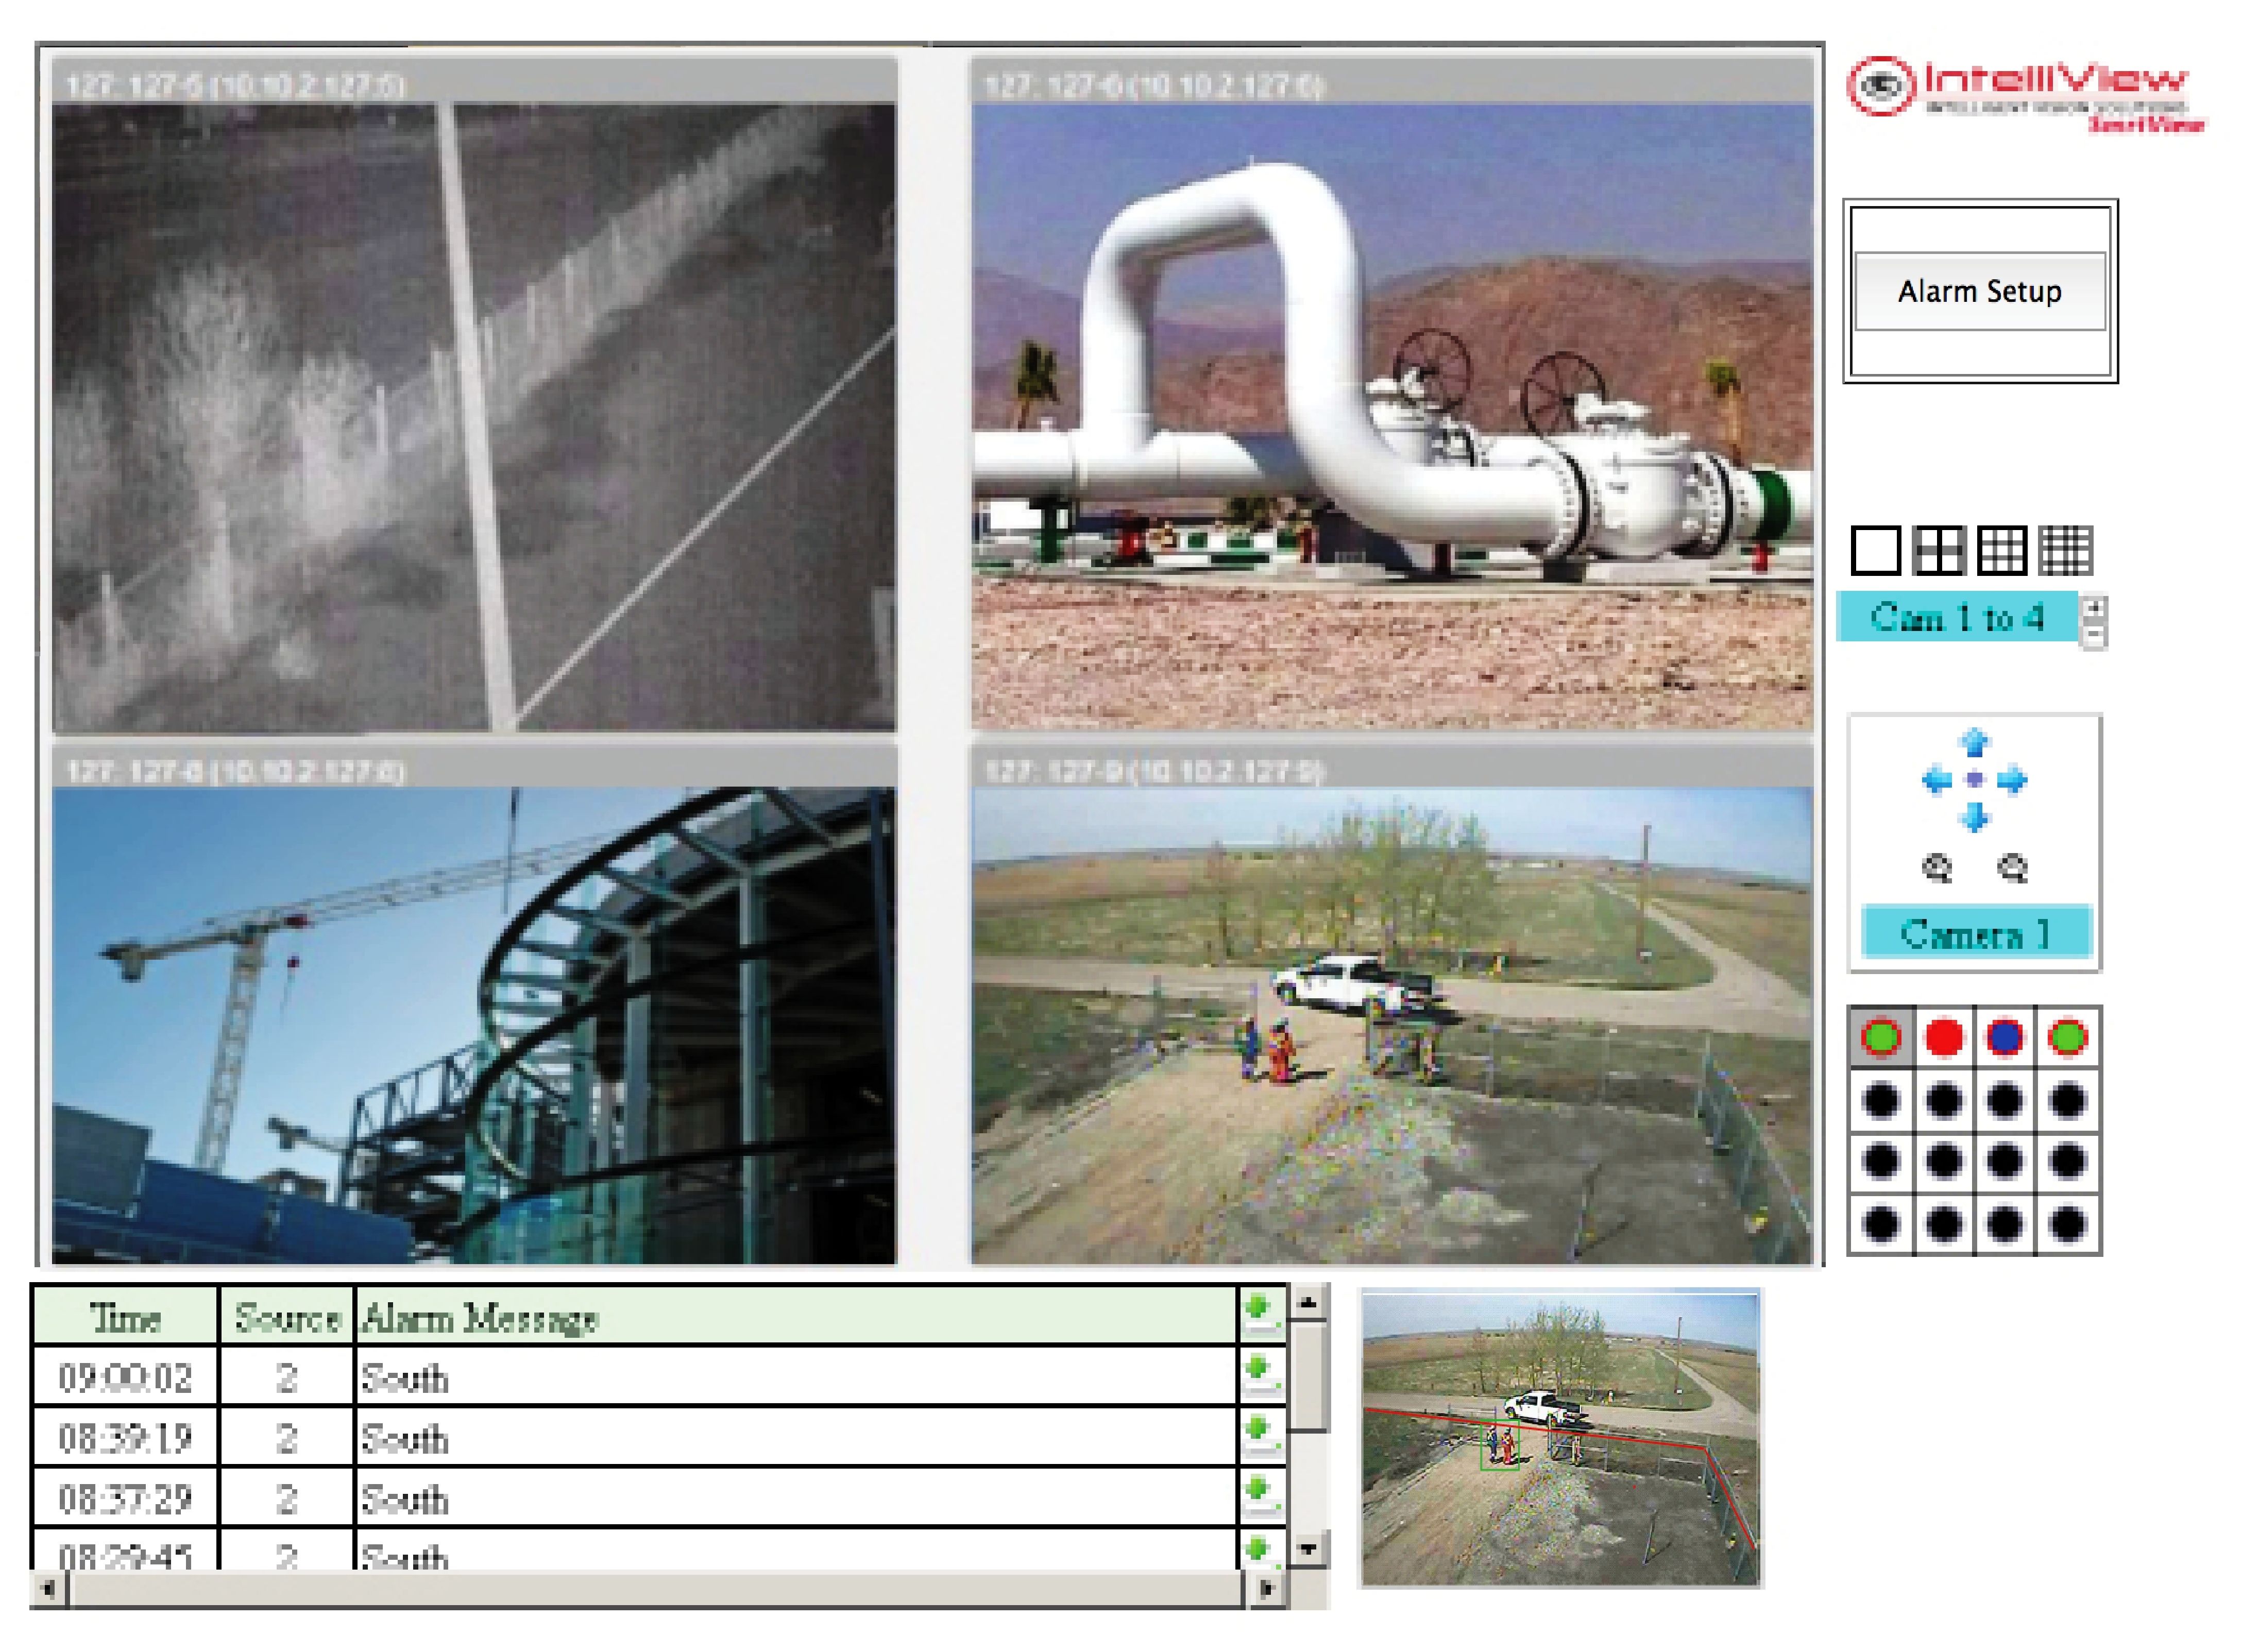Pan camera right with the PTZ arrow
This screenshot has height=1652, width=2242.
pyautogui.click(x=2012, y=781)
